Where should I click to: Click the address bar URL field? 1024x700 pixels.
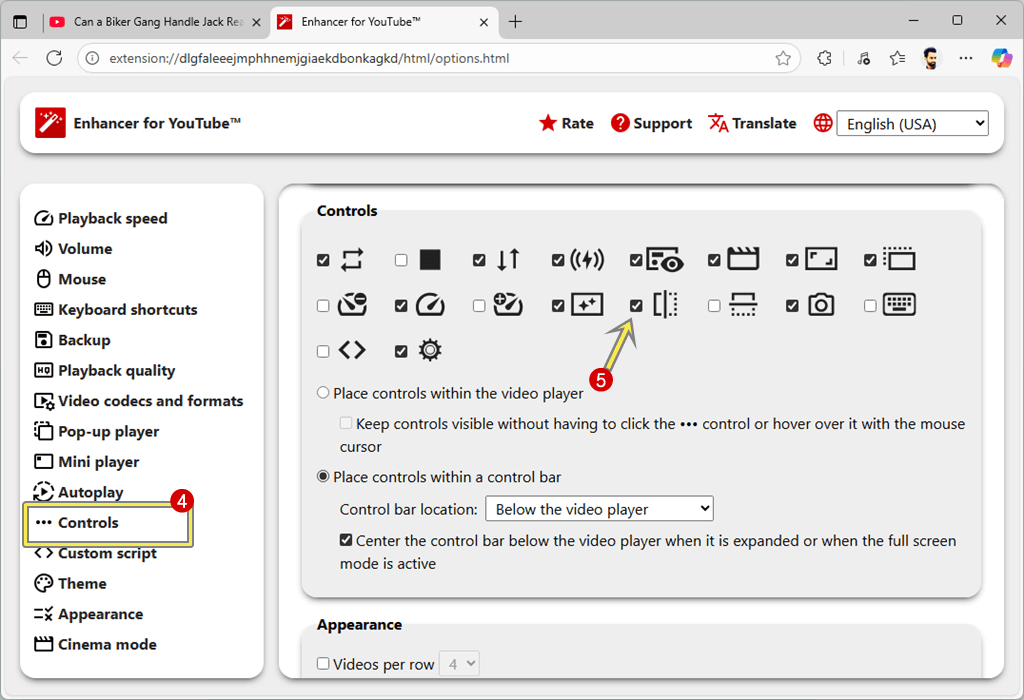(438, 58)
